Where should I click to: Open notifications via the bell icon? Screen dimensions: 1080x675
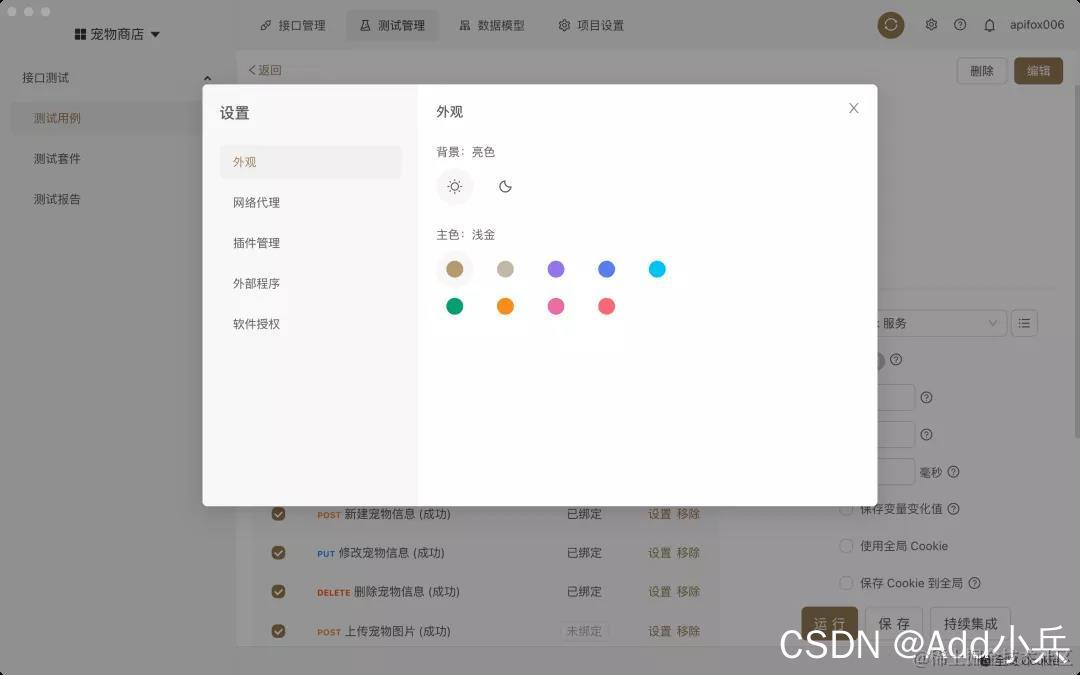[990, 24]
